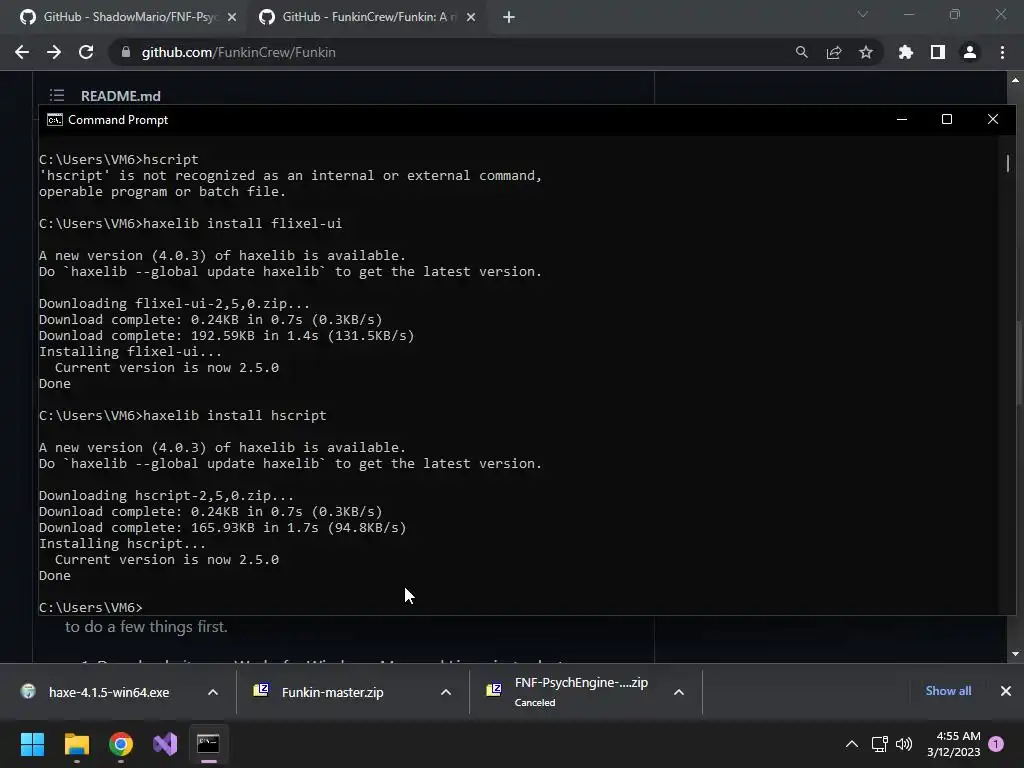The height and width of the screenshot is (768, 1024).
Task: Maximize the Command Prompt window
Action: (x=947, y=120)
